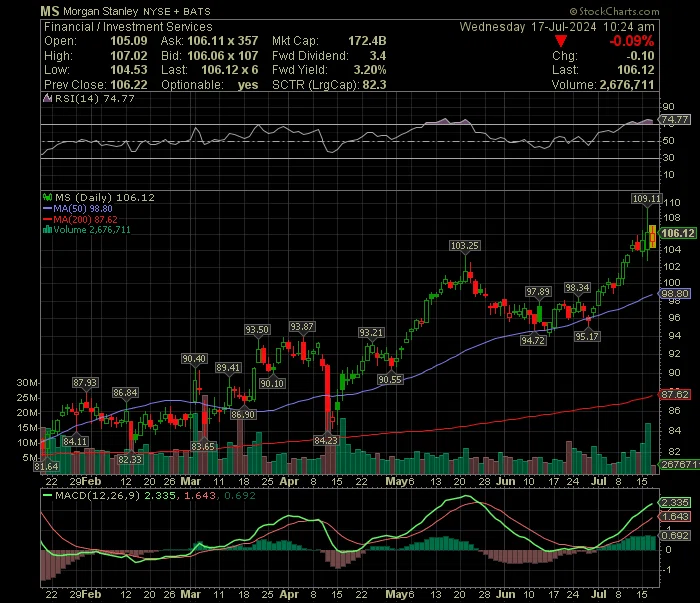Click the MACD(12,26,9) legend label
Image resolution: width=700 pixels, height=603 pixels.
coord(97,495)
